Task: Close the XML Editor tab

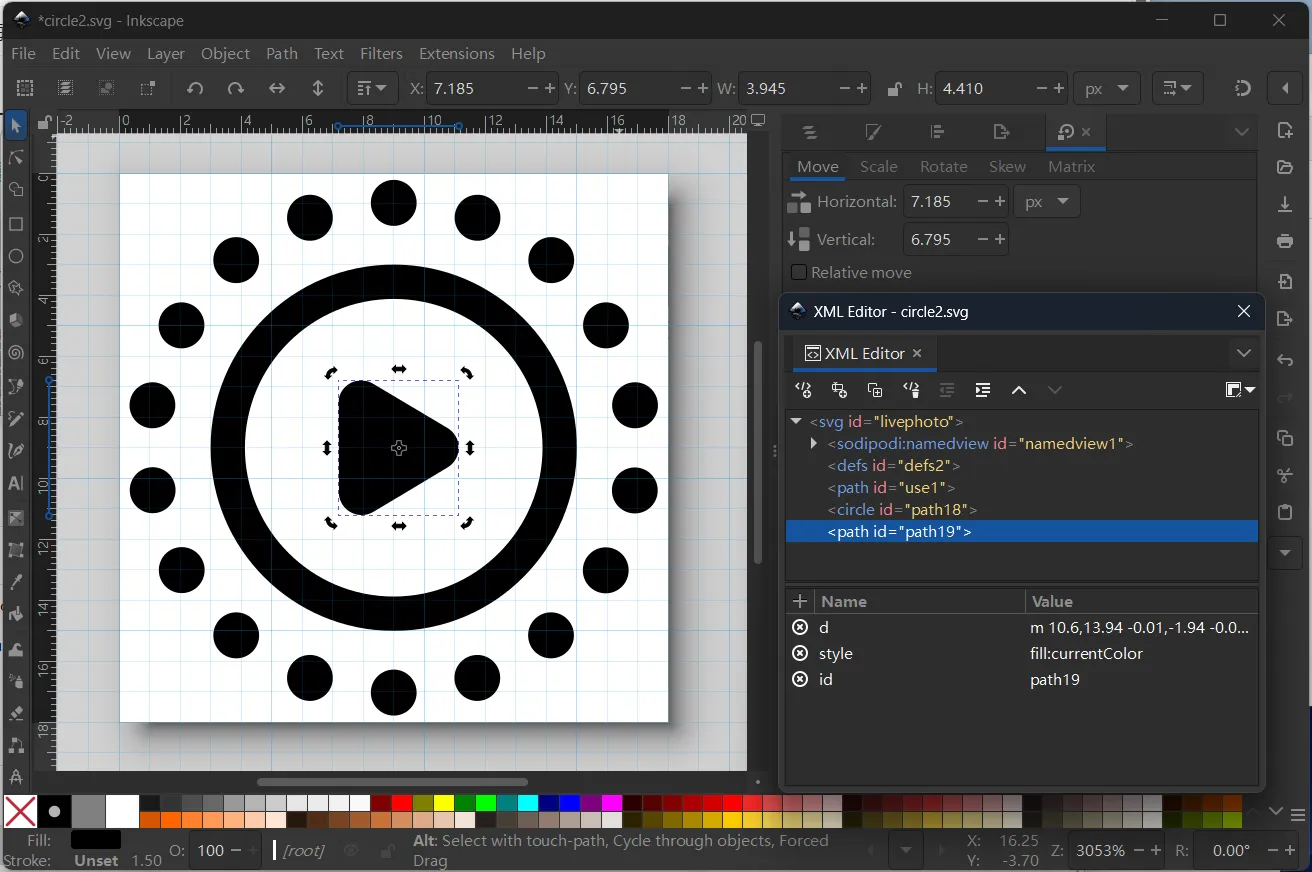Action: [x=917, y=353]
